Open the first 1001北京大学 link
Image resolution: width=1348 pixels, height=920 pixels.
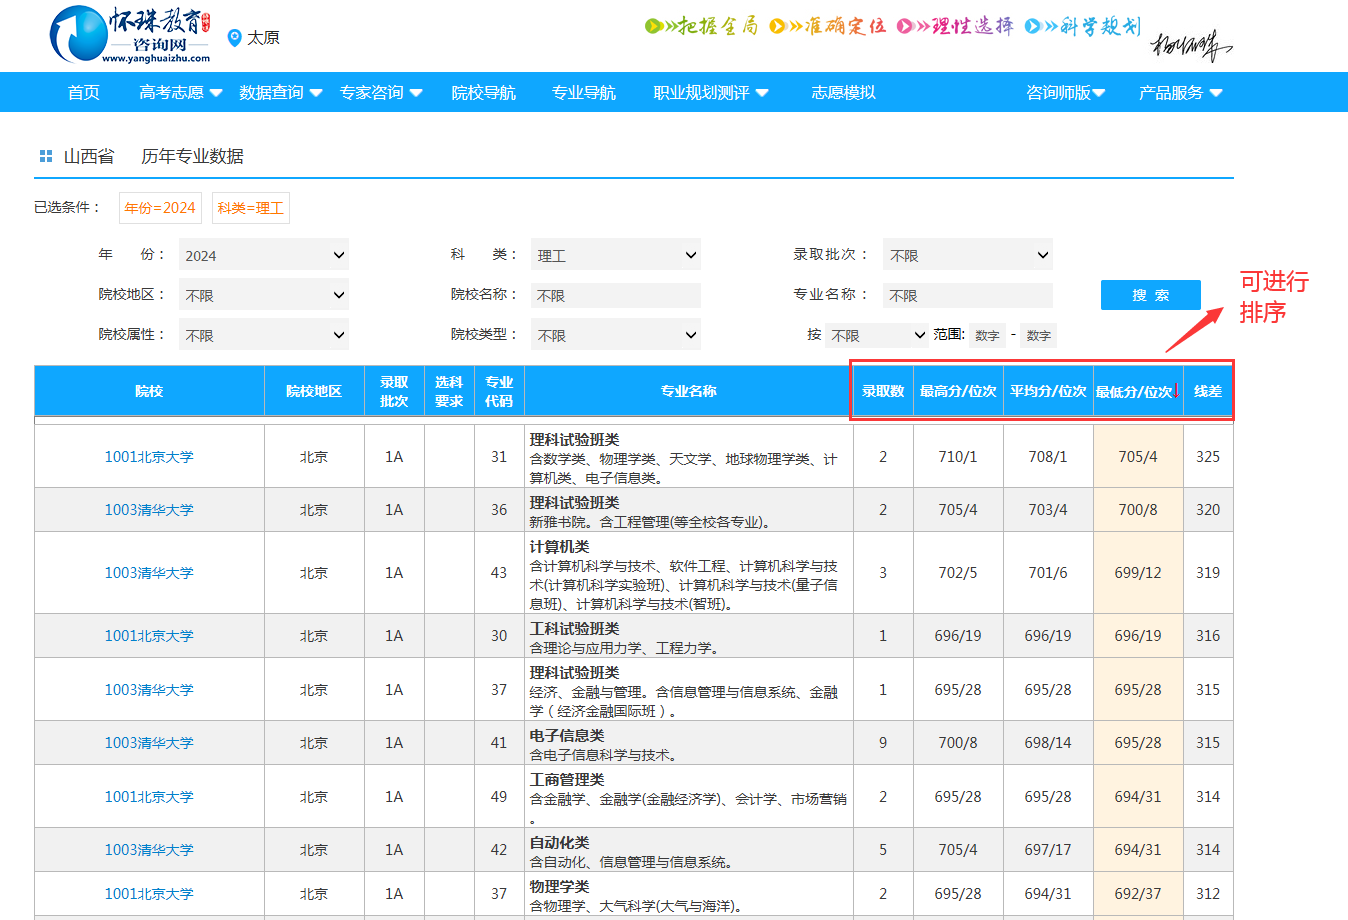(x=149, y=457)
